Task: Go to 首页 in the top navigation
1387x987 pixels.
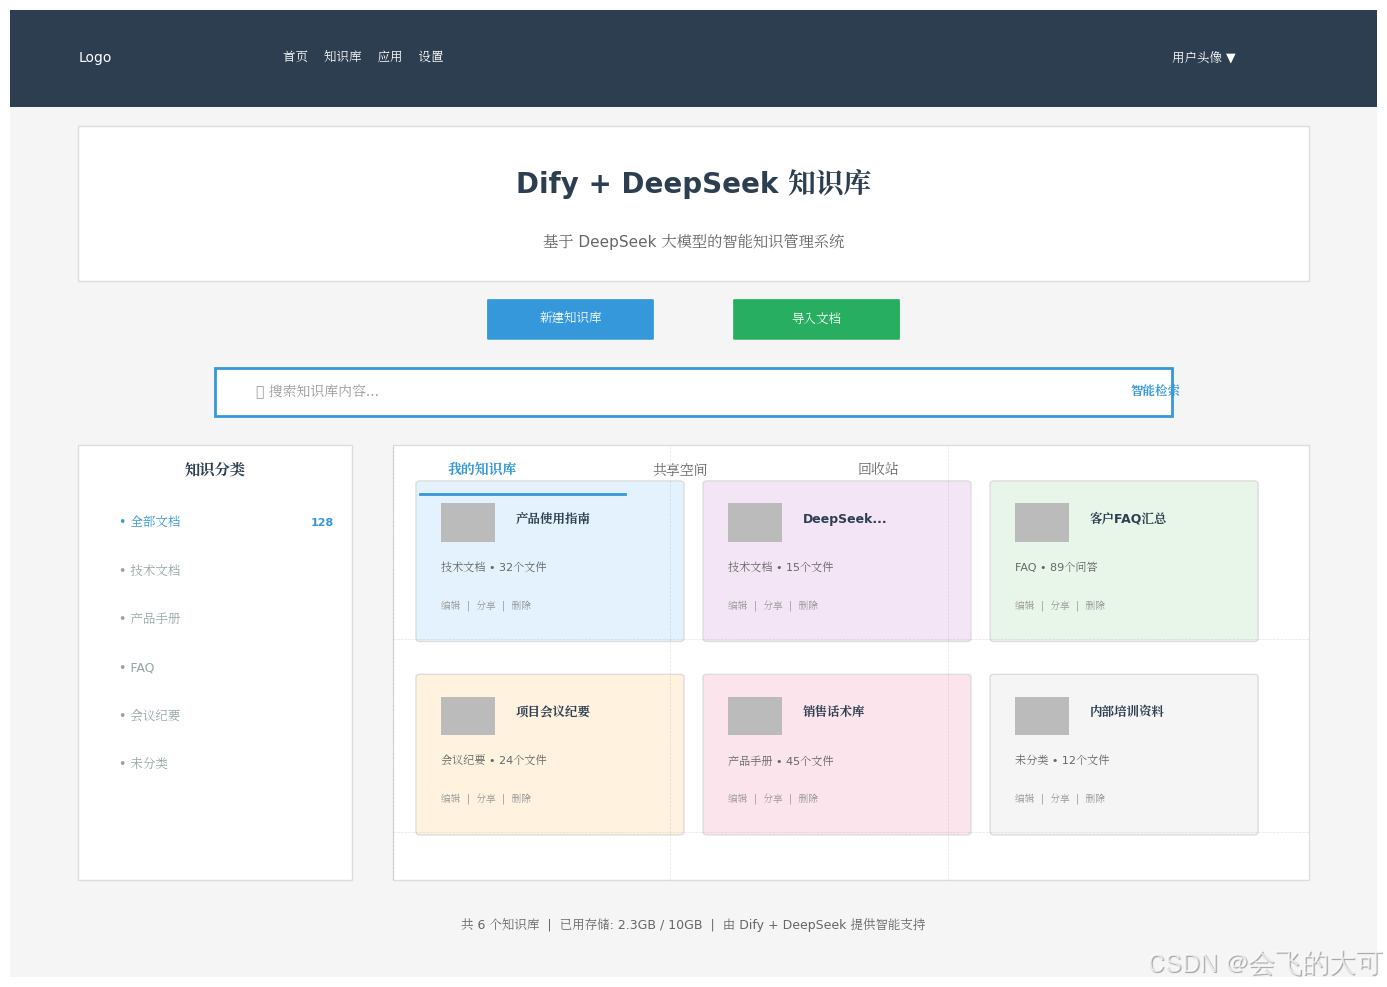Action: (295, 57)
